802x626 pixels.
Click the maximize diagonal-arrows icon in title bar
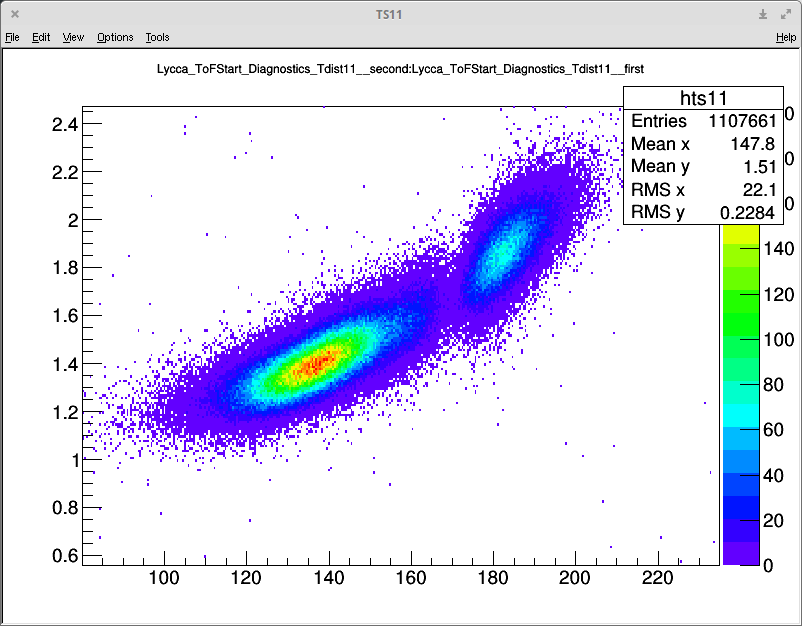tap(786, 14)
